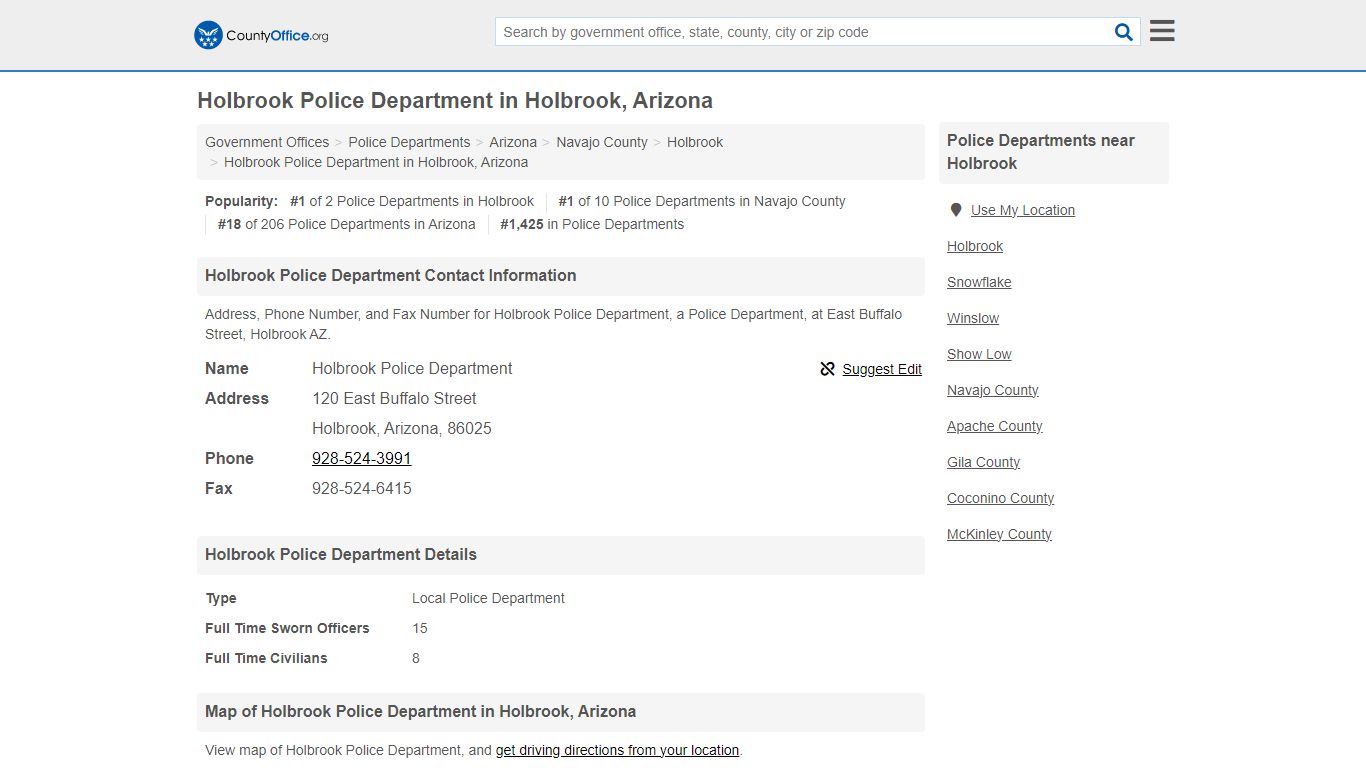Click get driving directions link
Viewport: 1366px width, 768px height.
(617, 750)
